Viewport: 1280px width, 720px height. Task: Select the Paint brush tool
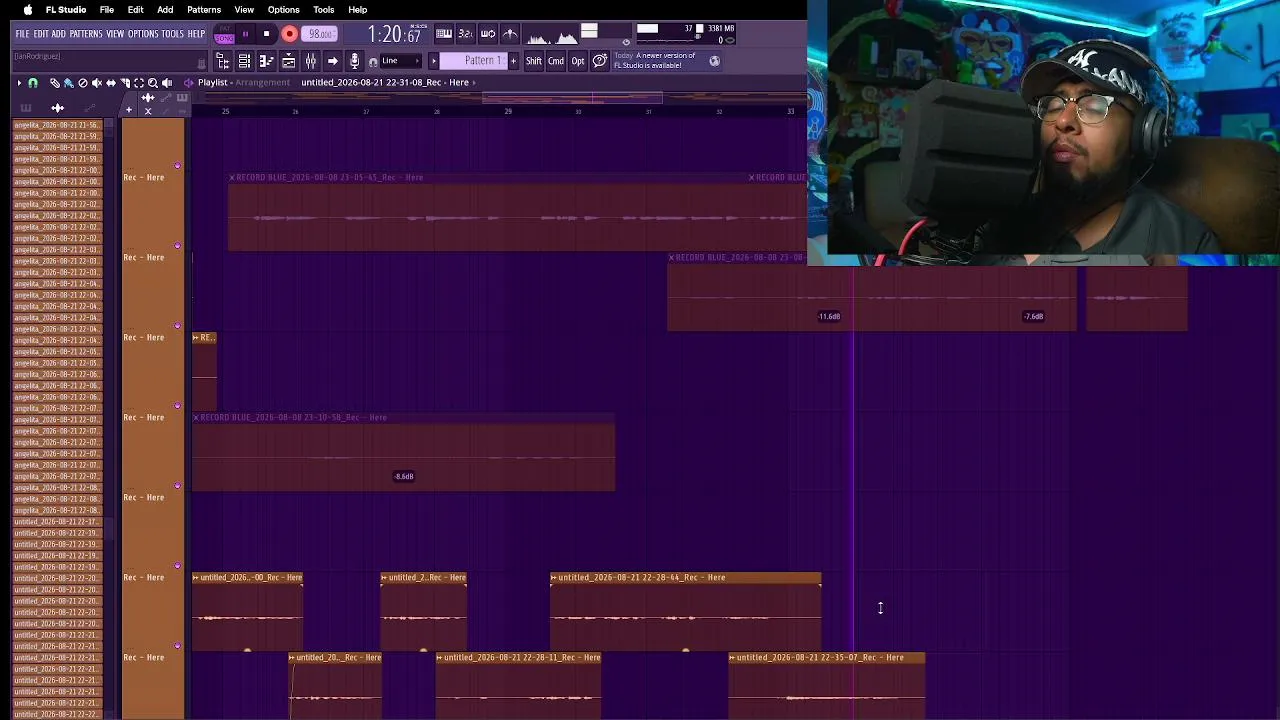(69, 83)
